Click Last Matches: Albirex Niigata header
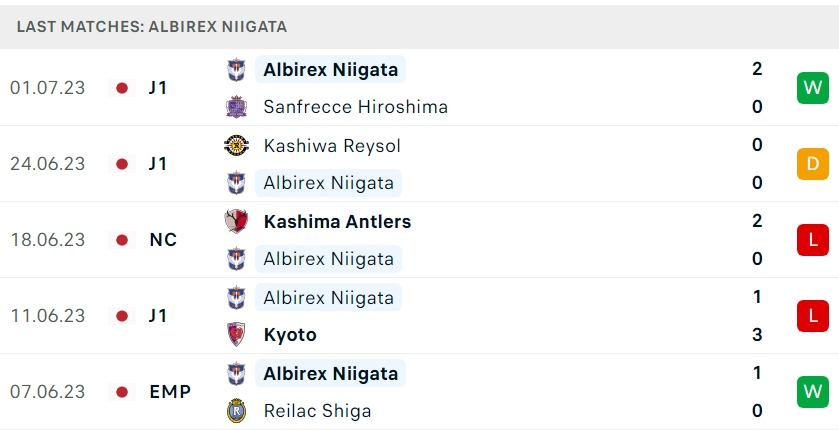 pos(151,27)
